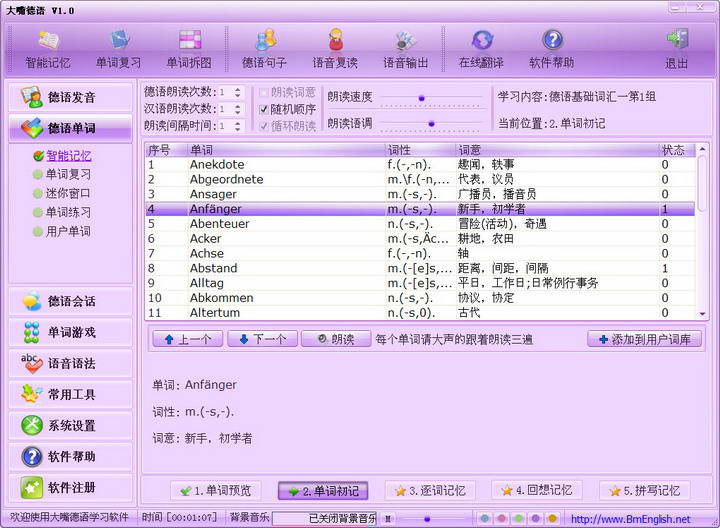Click 添加到用户词库 button
This screenshot has width=720, height=528.
644,339
